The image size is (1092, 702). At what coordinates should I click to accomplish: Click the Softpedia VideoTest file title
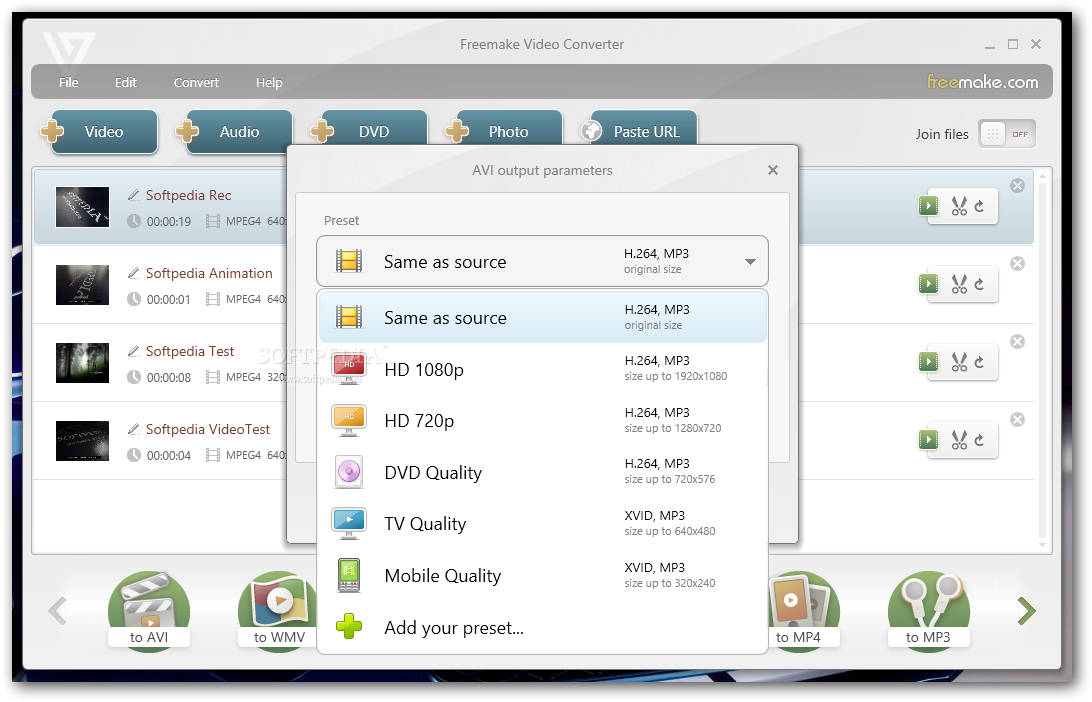[x=208, y=429]
